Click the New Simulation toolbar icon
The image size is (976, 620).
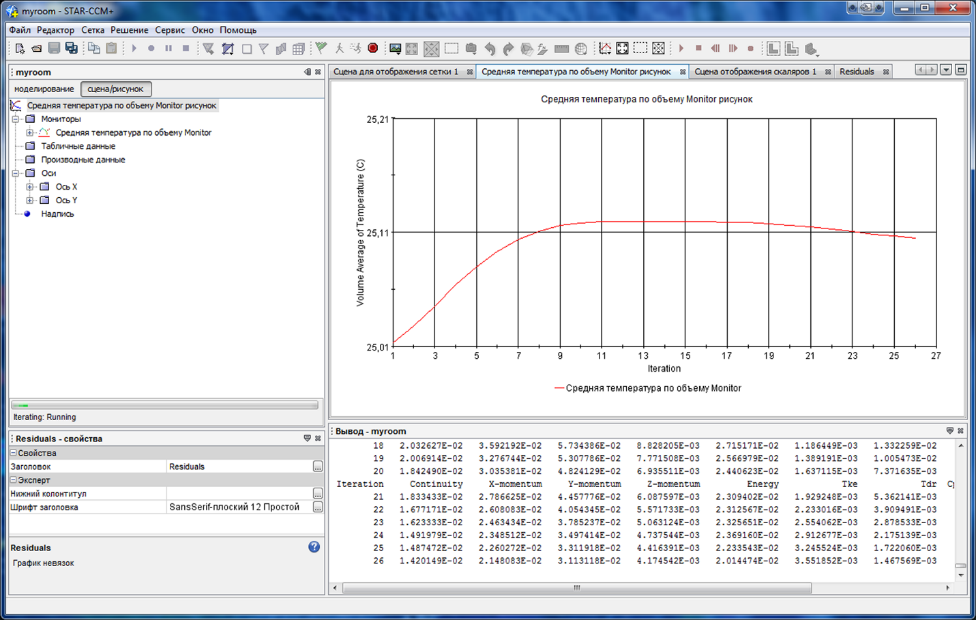point(20,48)
